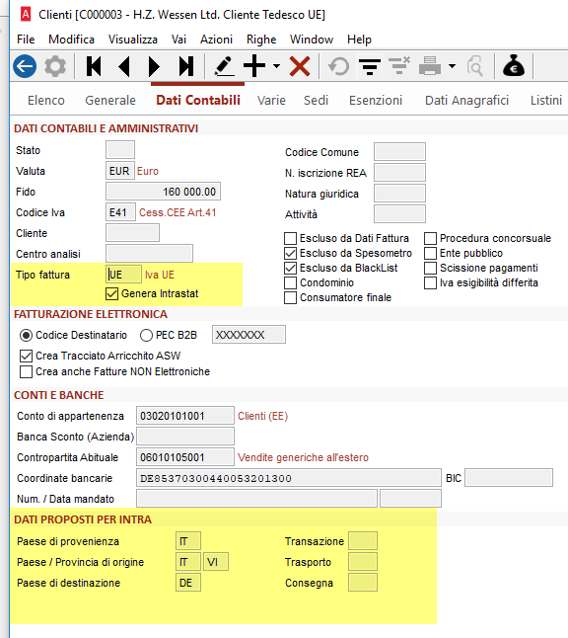Switch to the Sedi tab
Image resolution: width=568 pixels, height=638 pixels.
[316, 100]
